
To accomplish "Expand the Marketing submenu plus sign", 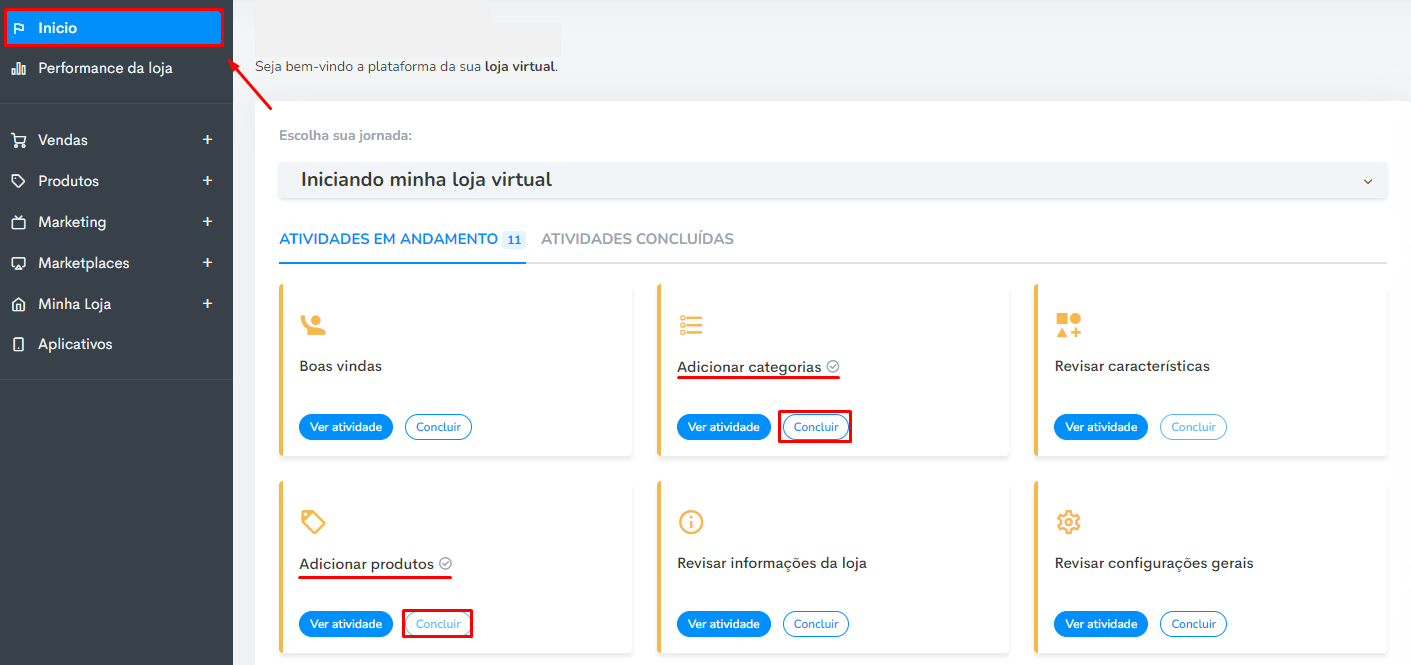I will 208,222.
